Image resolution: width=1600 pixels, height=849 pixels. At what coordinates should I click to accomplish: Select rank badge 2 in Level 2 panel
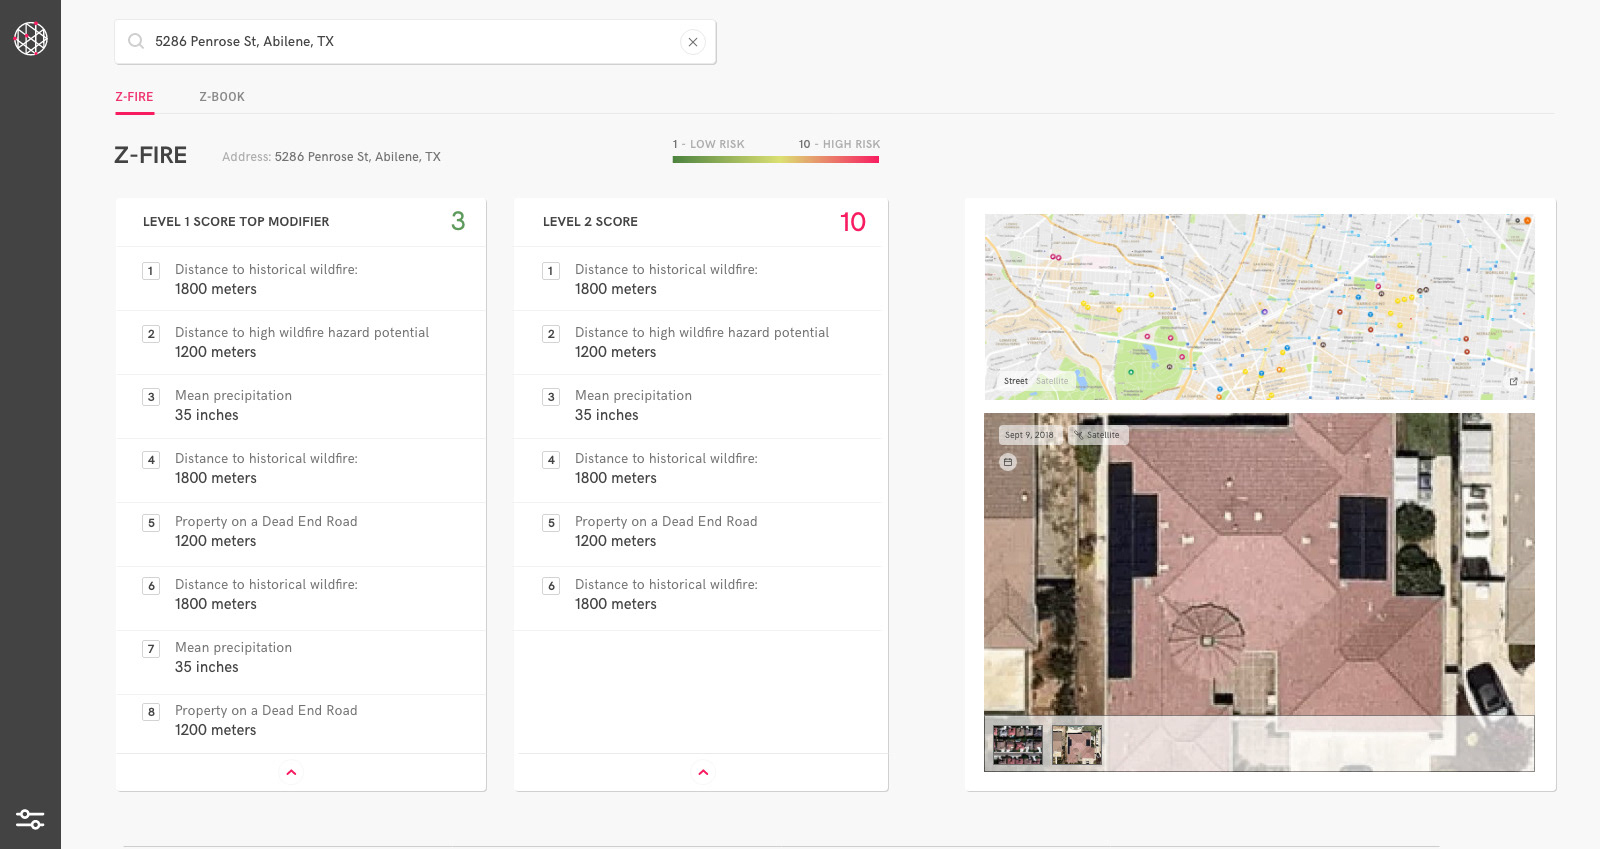coord(551,334)
